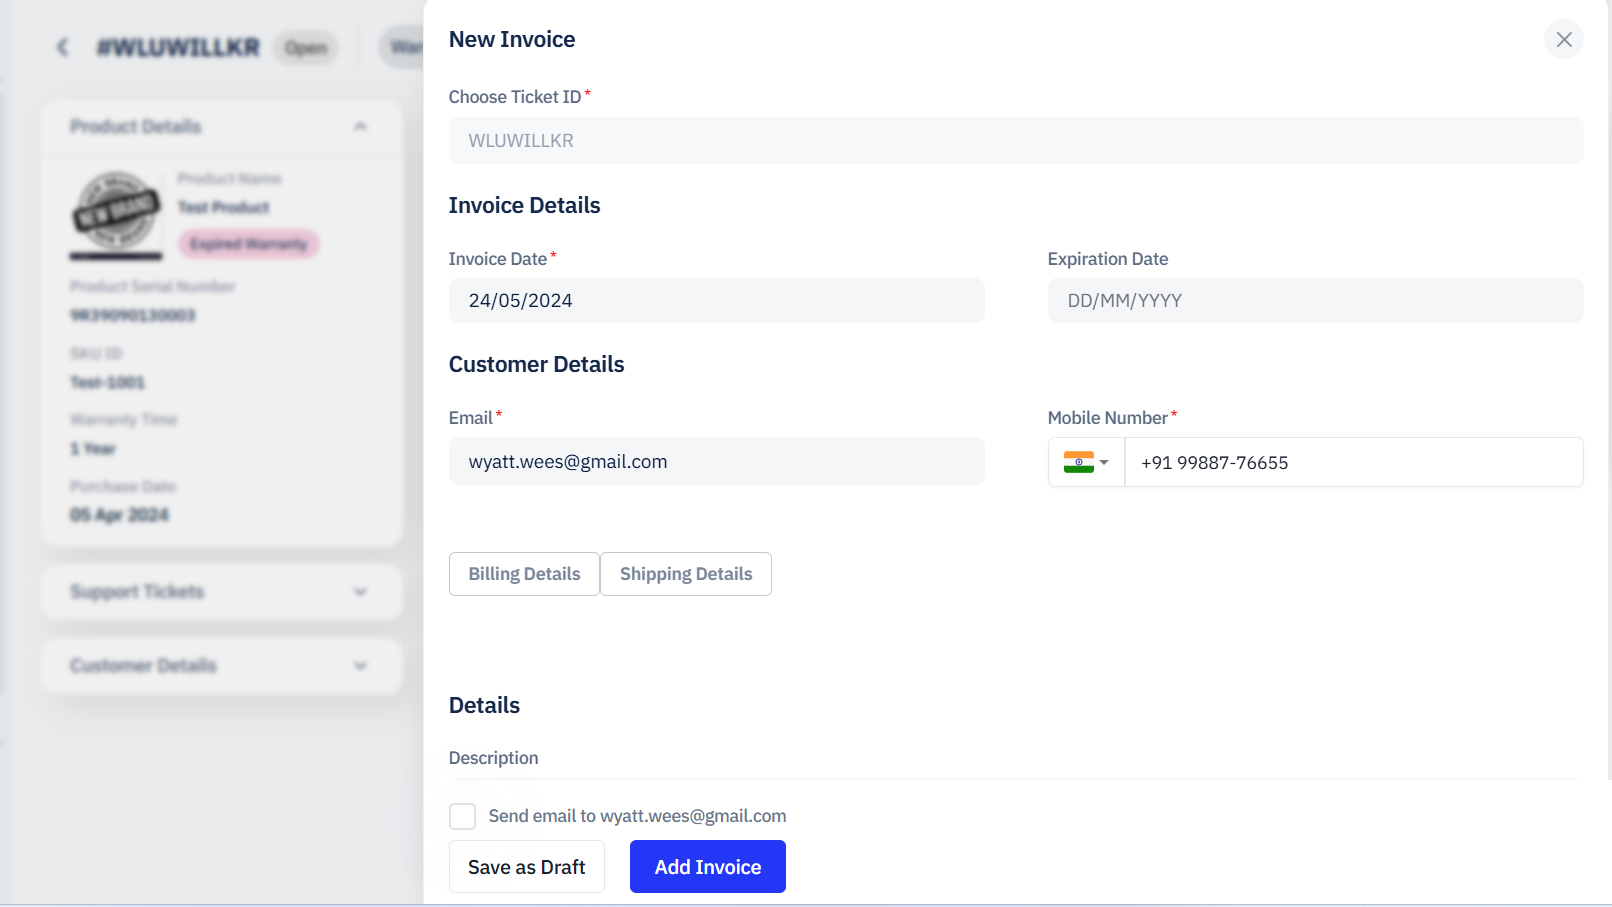Switch to the Billing Details tab
1612x907 pixels.
click(524, 574)
